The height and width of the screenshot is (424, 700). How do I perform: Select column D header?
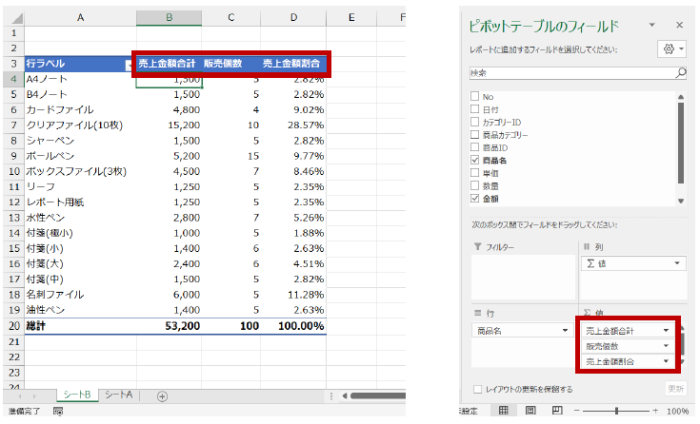coord(293,18)
